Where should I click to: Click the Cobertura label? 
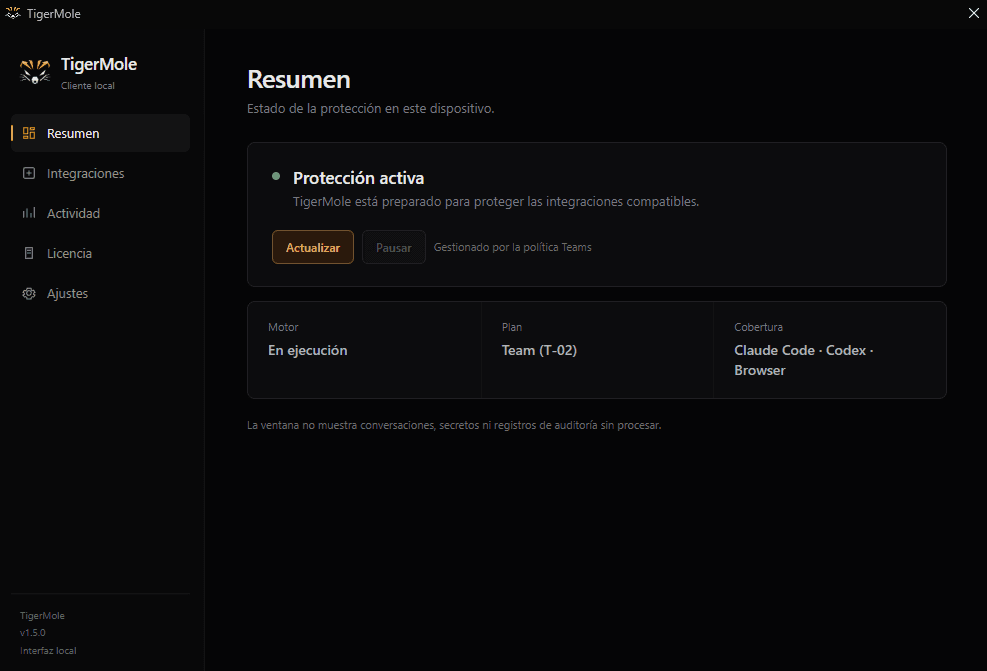[x=759, y=327]
